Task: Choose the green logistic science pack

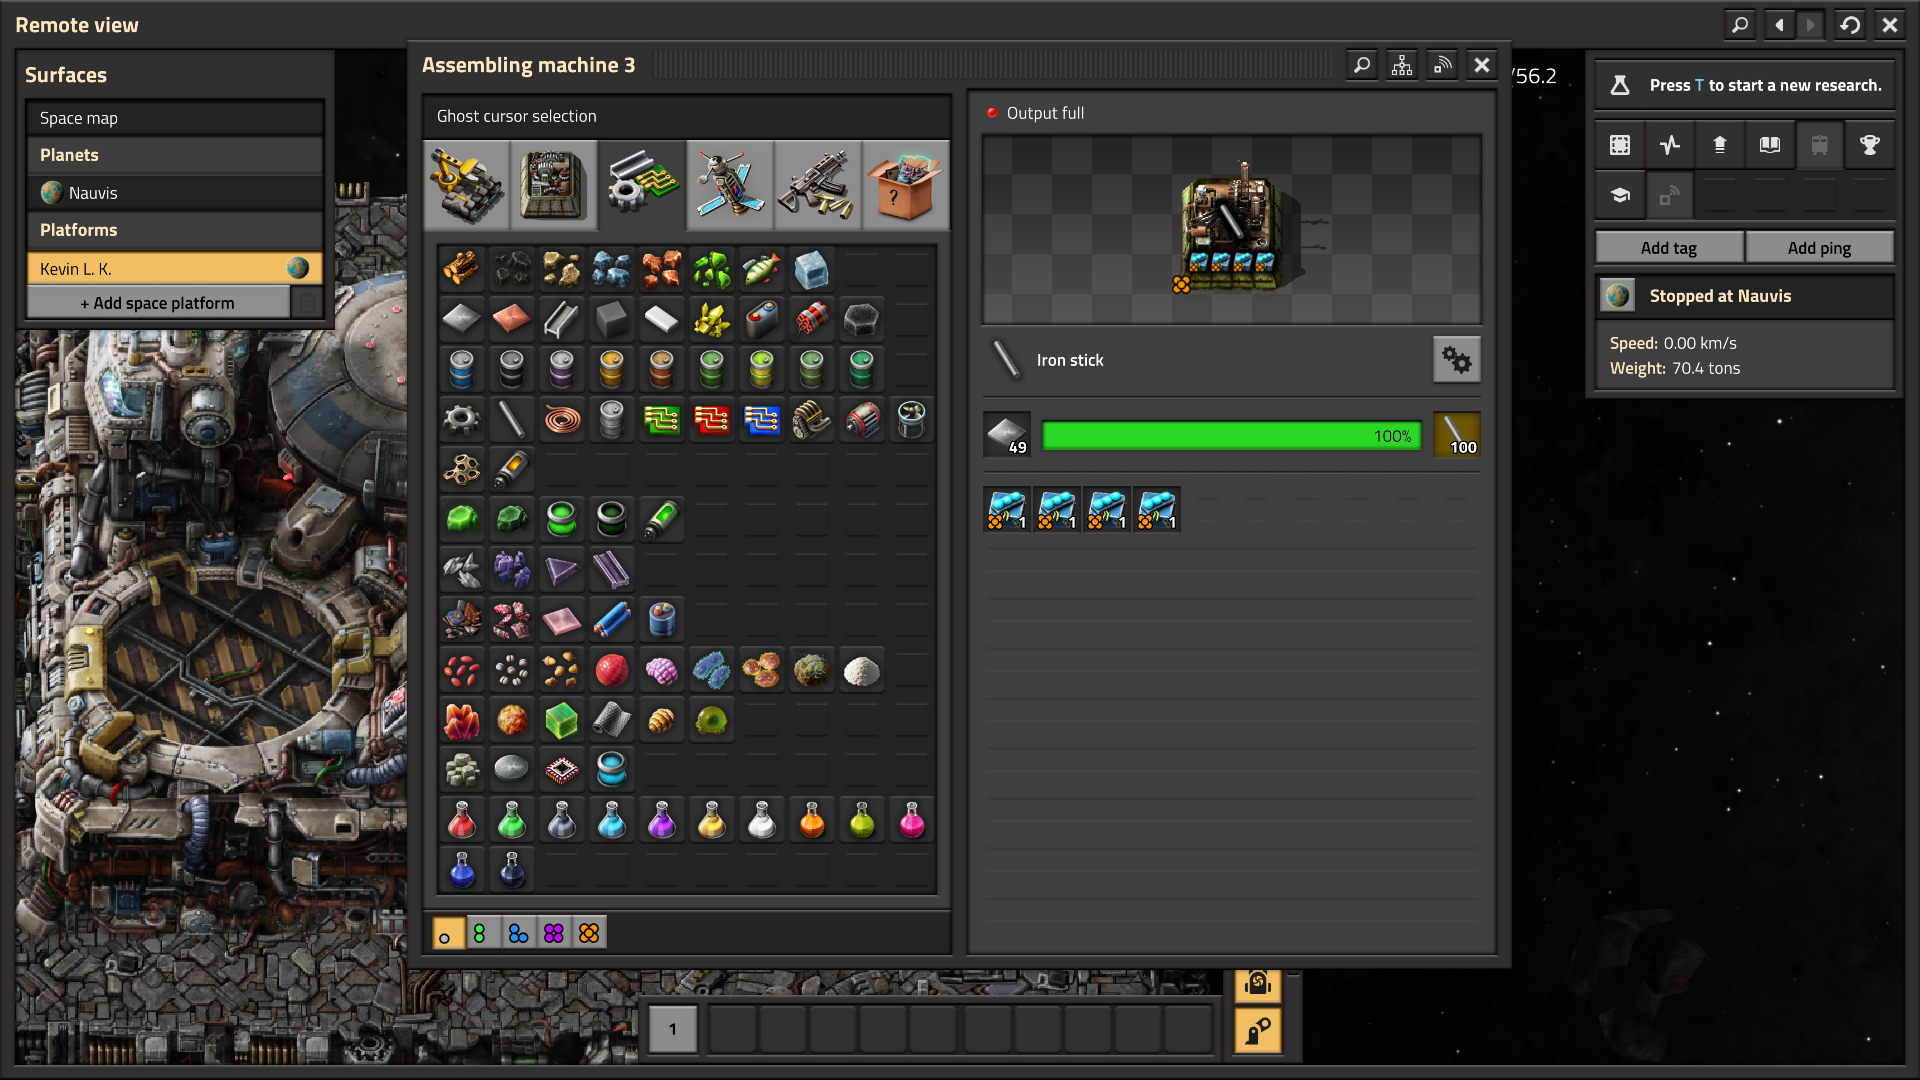Action: pyautogui.click(x=512, y=820)
